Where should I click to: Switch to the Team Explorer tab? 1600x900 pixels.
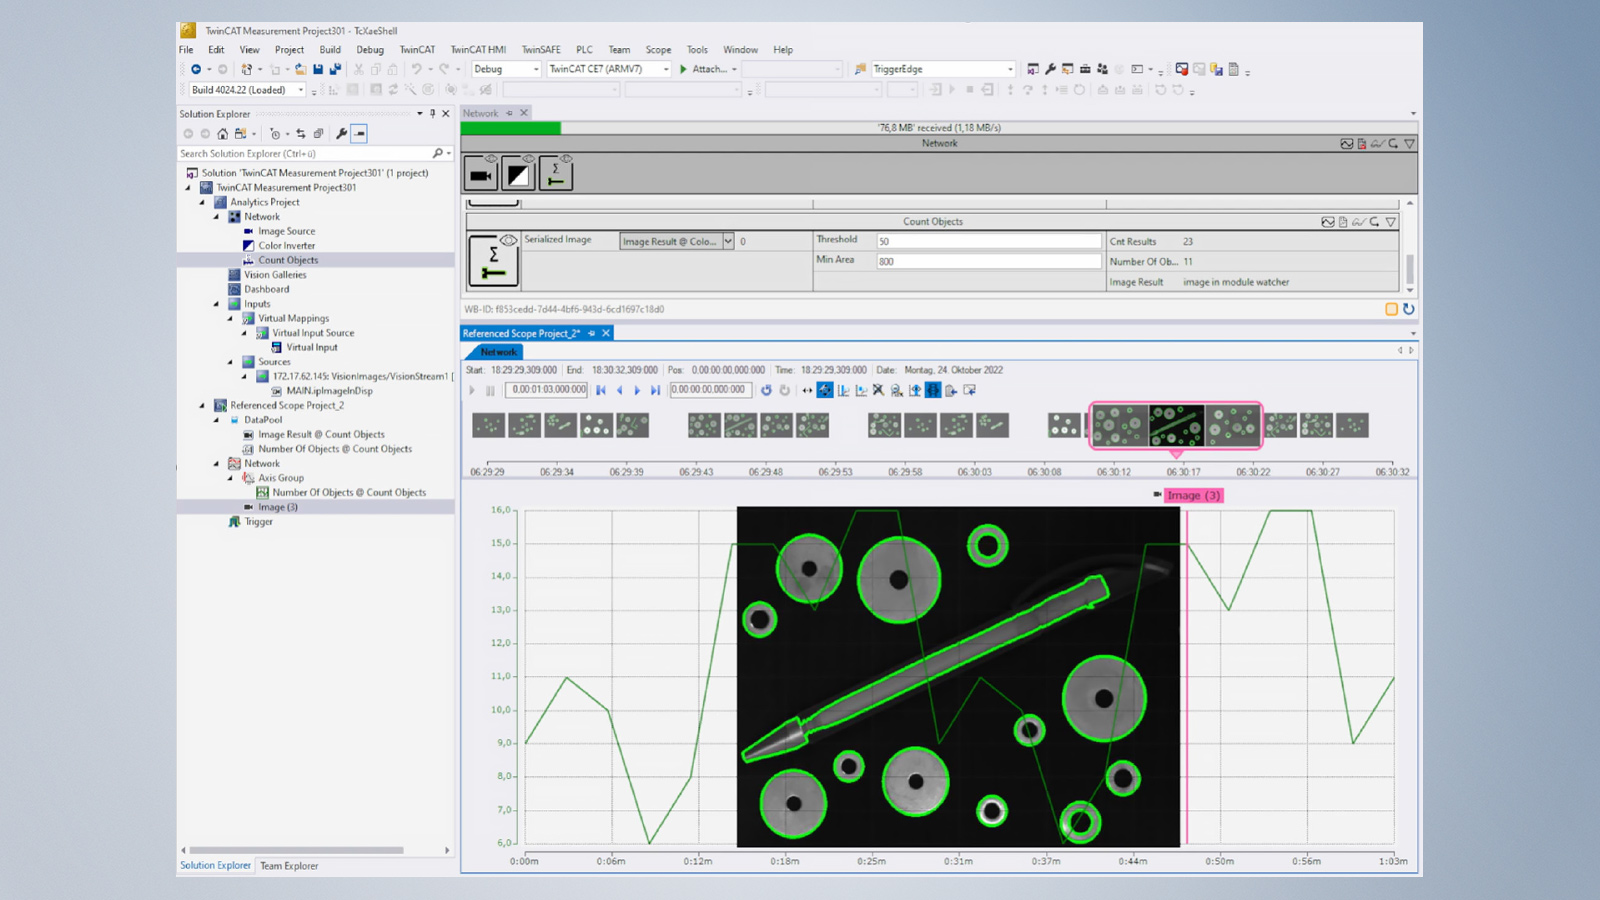(289, 866)
